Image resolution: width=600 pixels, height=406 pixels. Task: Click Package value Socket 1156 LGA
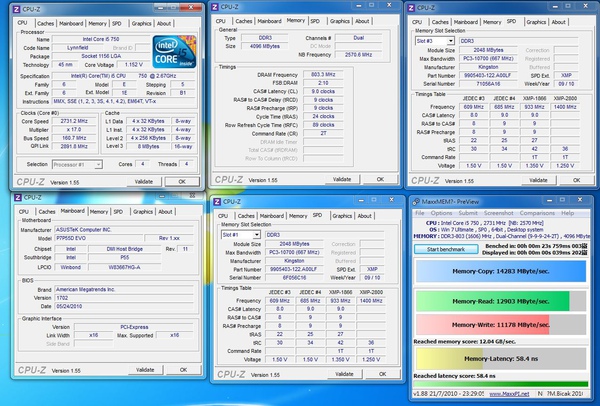[x=101, y=56]
